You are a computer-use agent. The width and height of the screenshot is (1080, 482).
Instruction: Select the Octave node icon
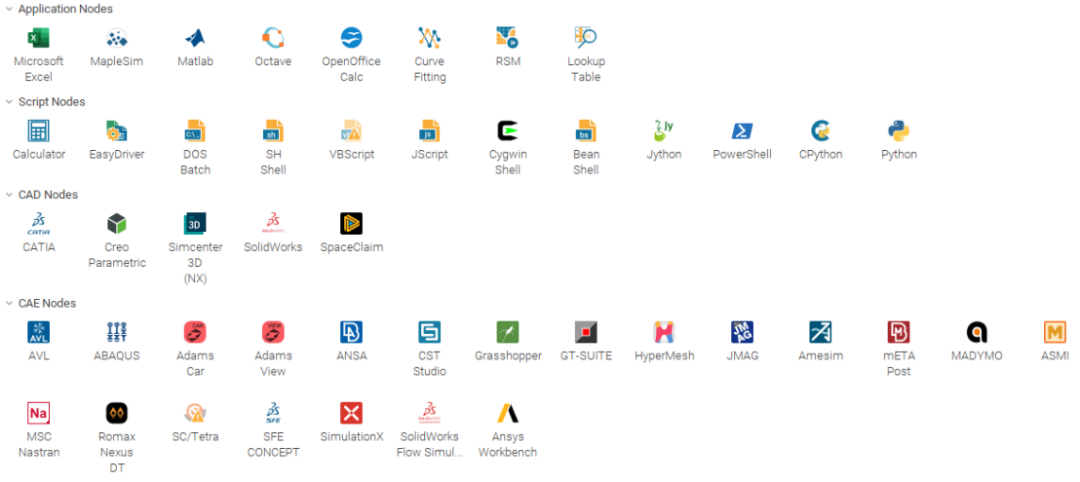(x=273, y=38)
